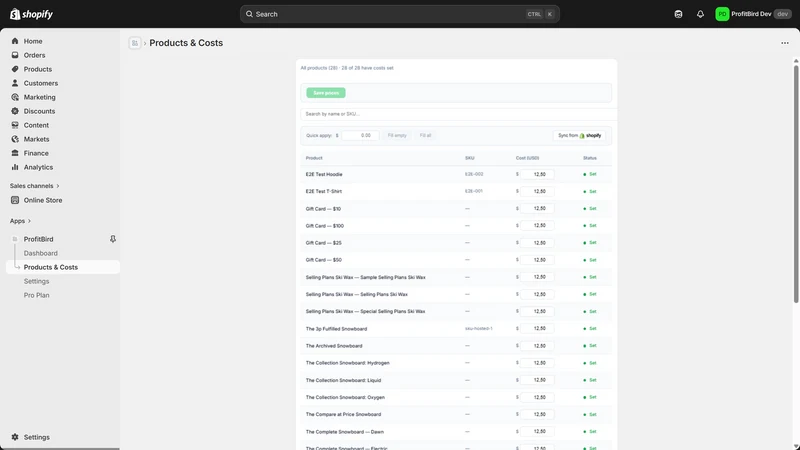Open the ProfitBird Dev store menu
Screen dimensions: 800x450
754,14
